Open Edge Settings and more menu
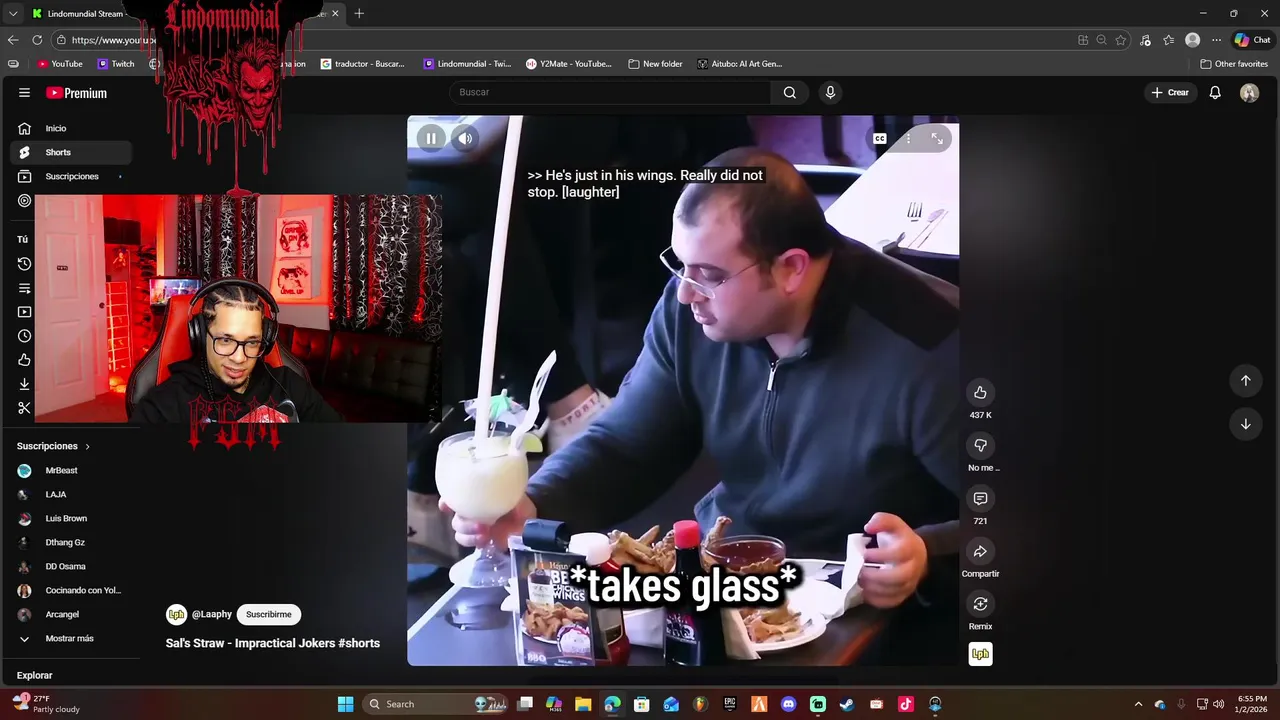Image resolution: width=1280 pixels, height=720 pixels. [x=1216, y=40]
